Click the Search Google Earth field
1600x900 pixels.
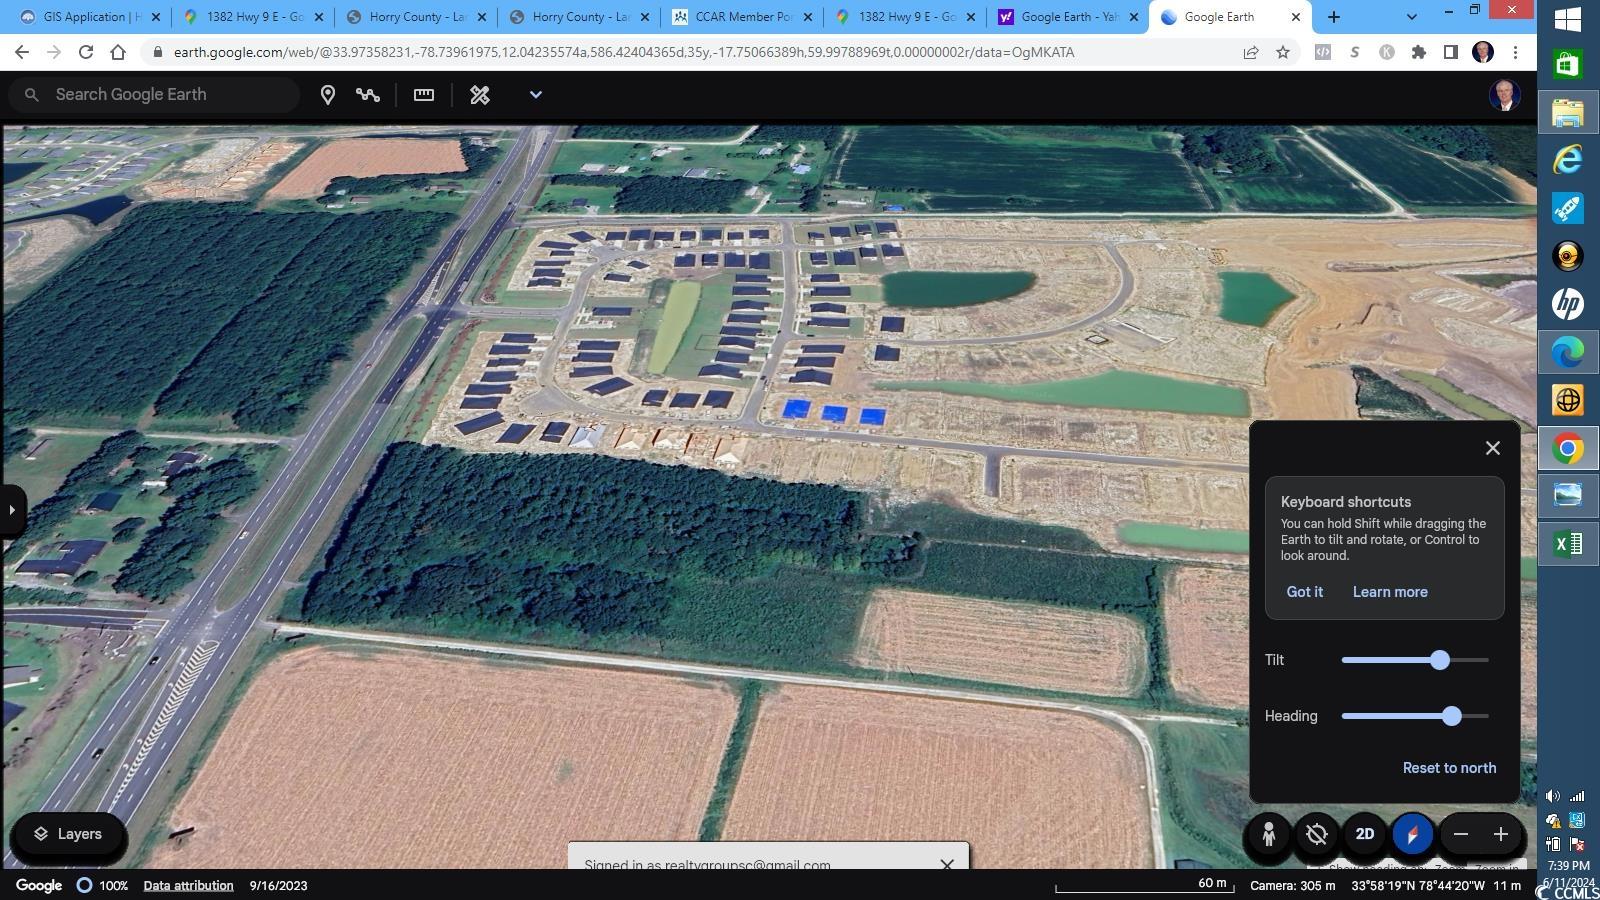165,95
